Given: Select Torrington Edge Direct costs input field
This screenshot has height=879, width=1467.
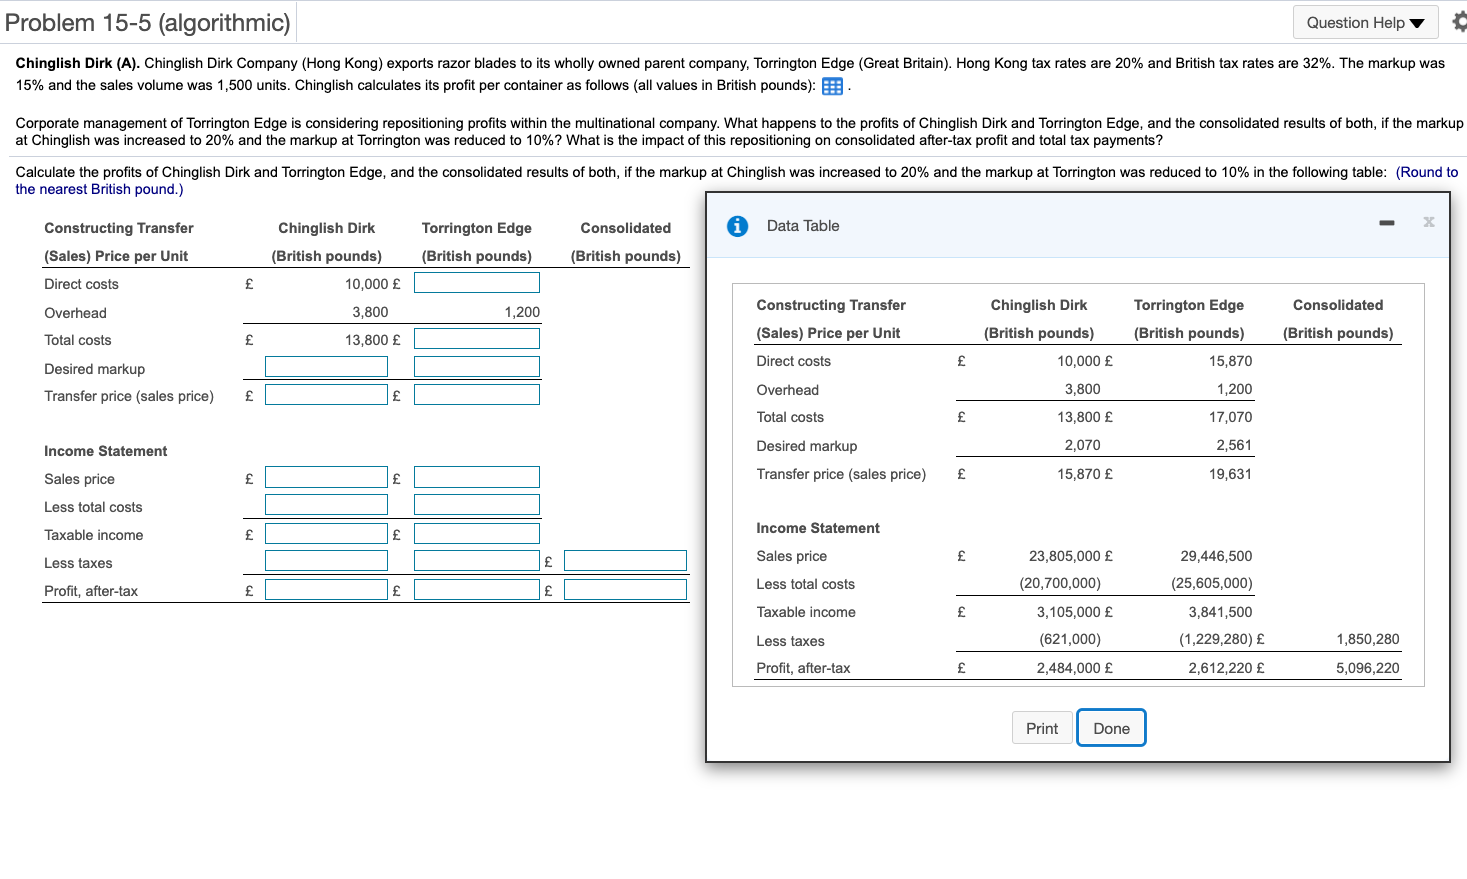Looking at the screenshot, I should tap(477, 283).
